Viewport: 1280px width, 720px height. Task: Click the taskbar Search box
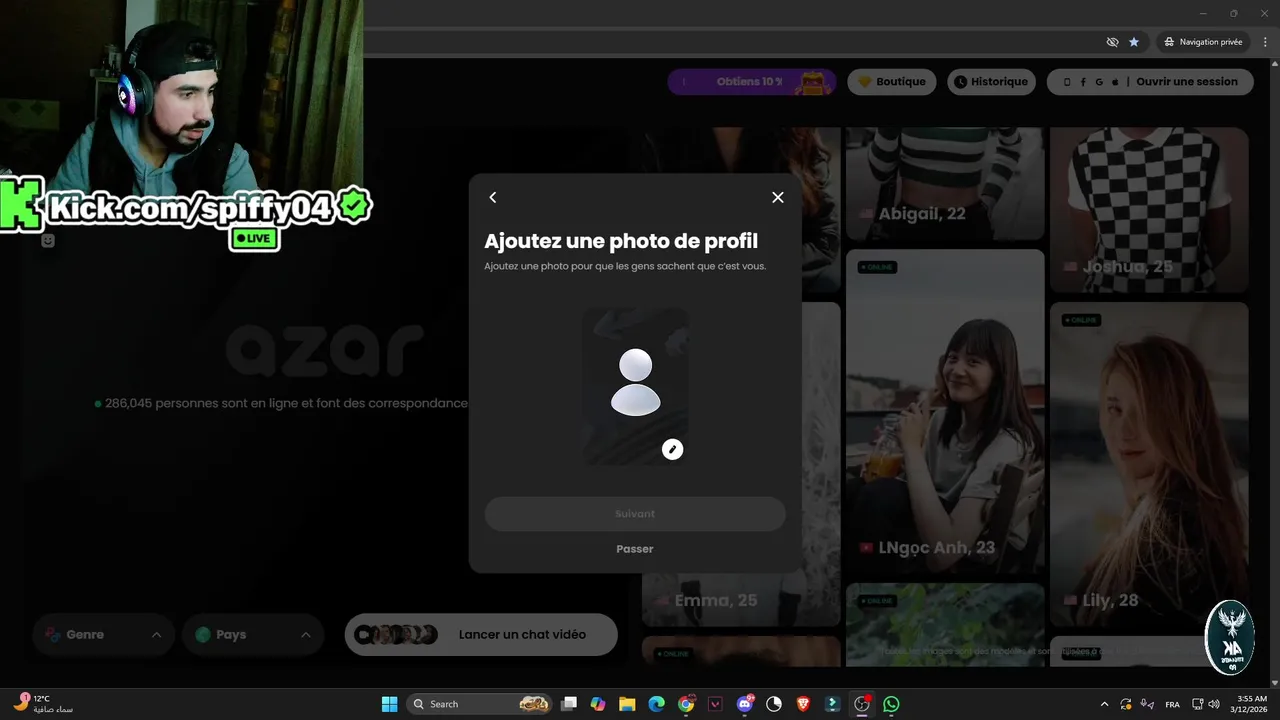click(480, 704)
